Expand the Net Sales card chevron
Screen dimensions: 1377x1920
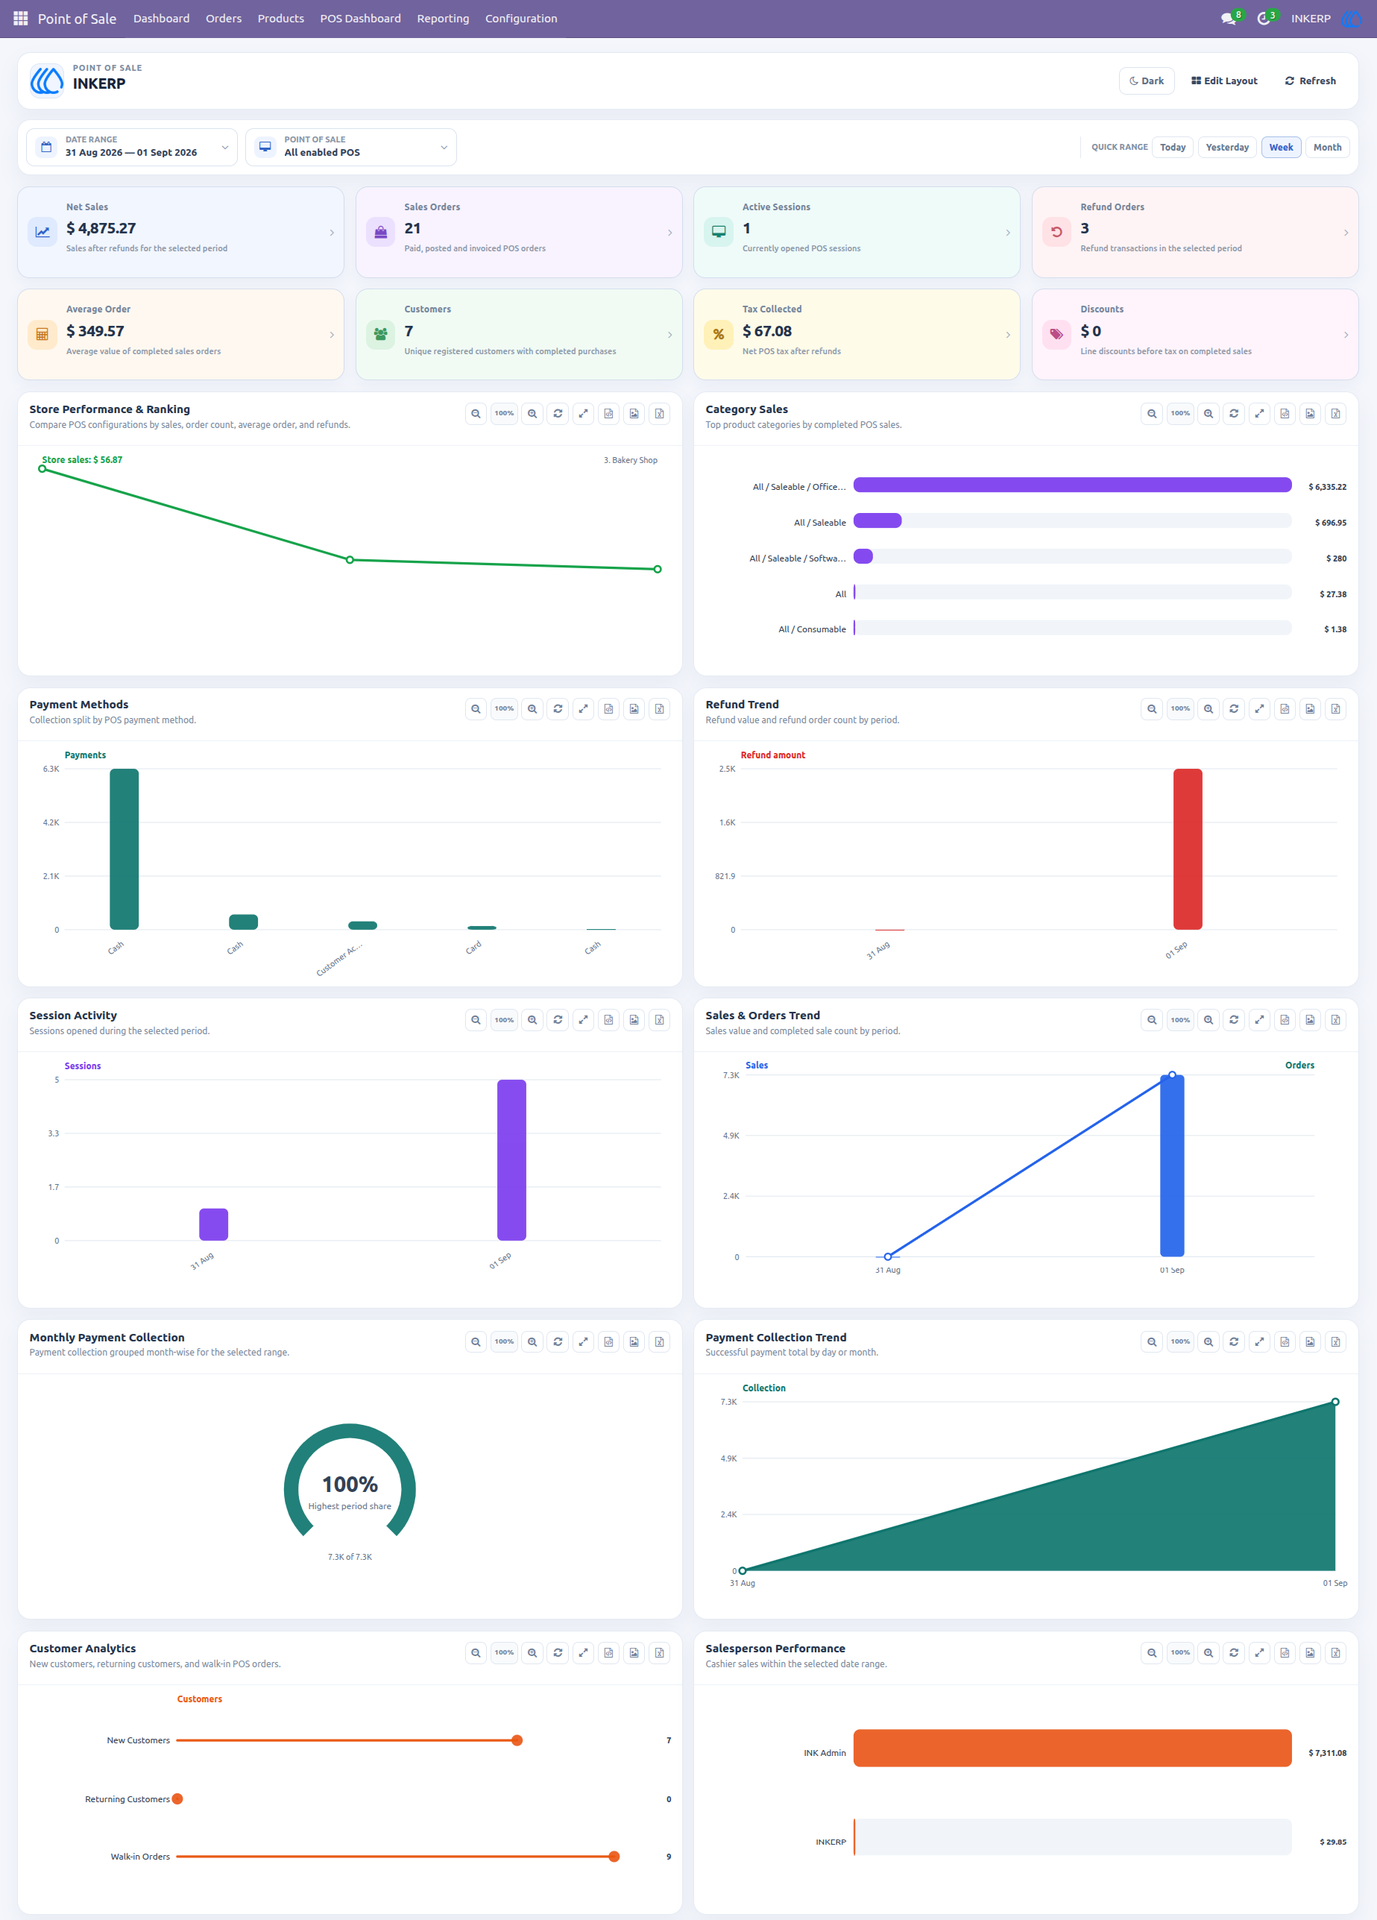click(x=332, y=233)
